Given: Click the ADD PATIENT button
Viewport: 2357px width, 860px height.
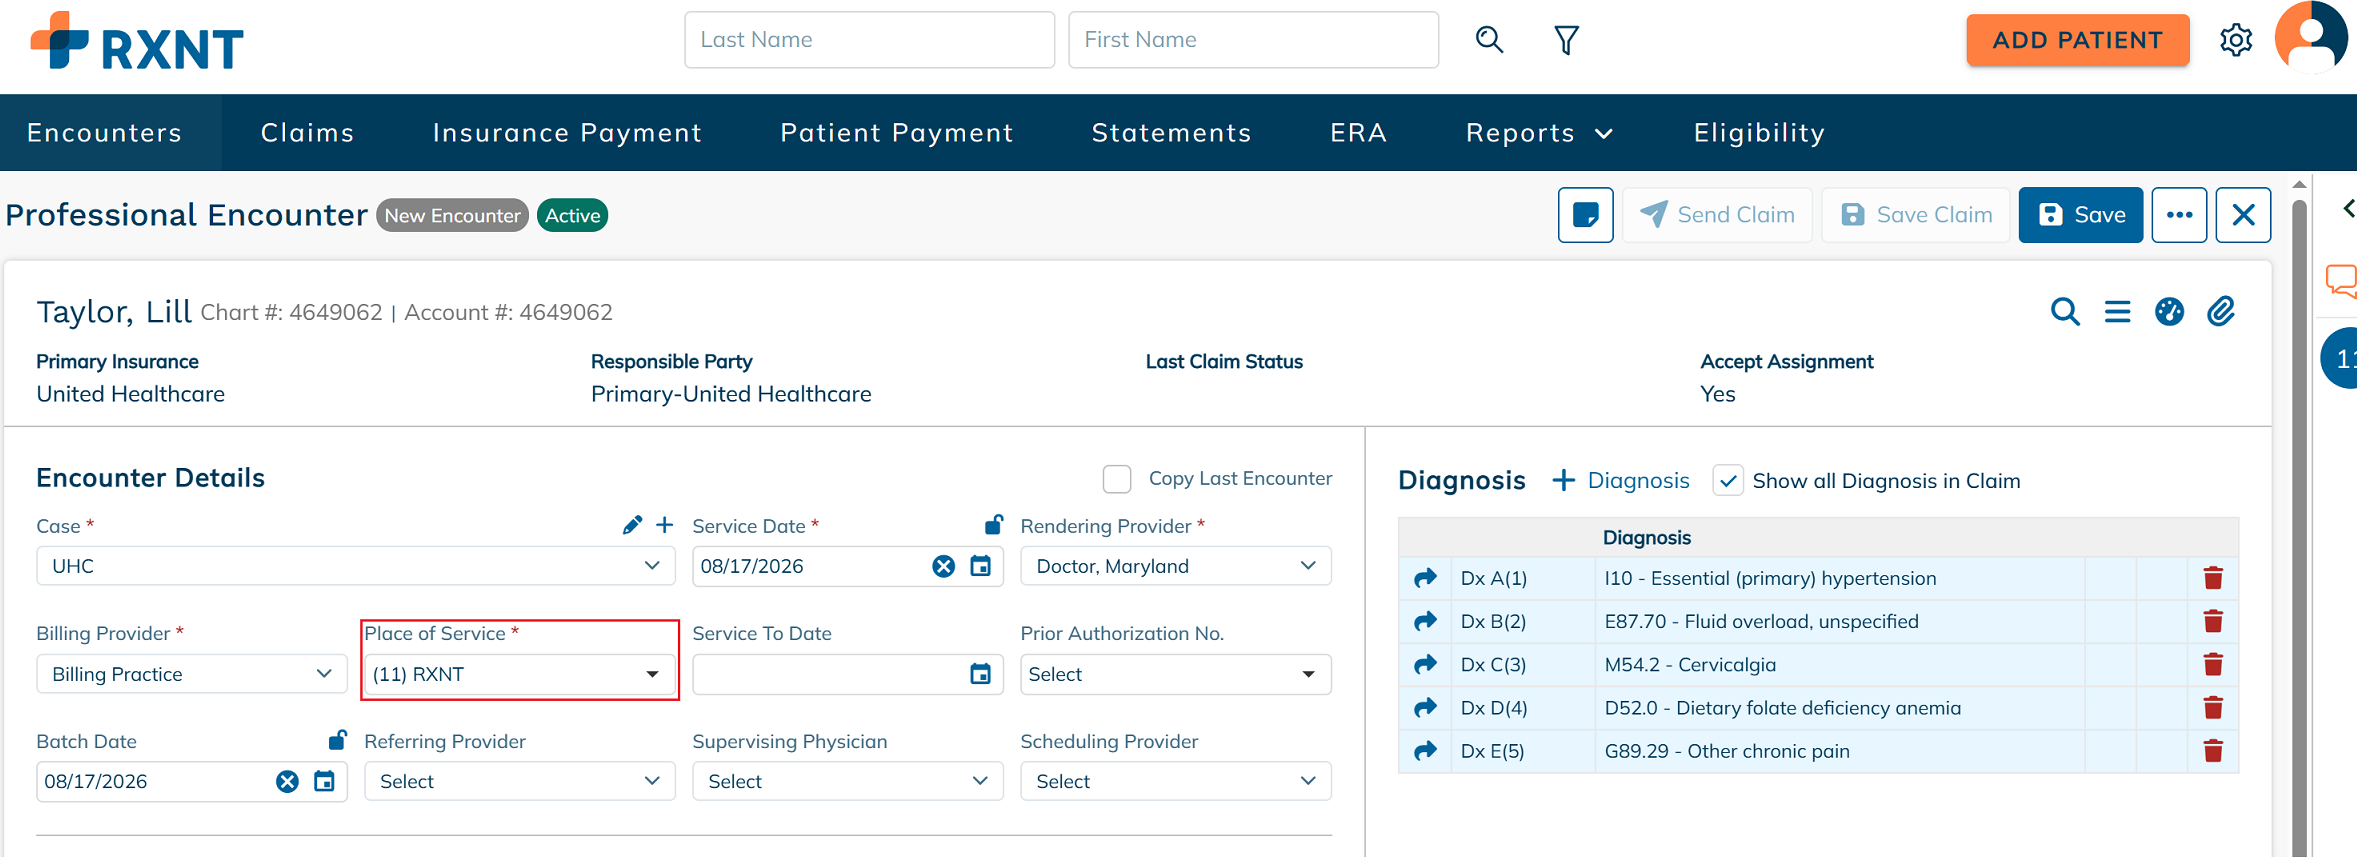Looking at the screenshot, I should [2077, 40].
